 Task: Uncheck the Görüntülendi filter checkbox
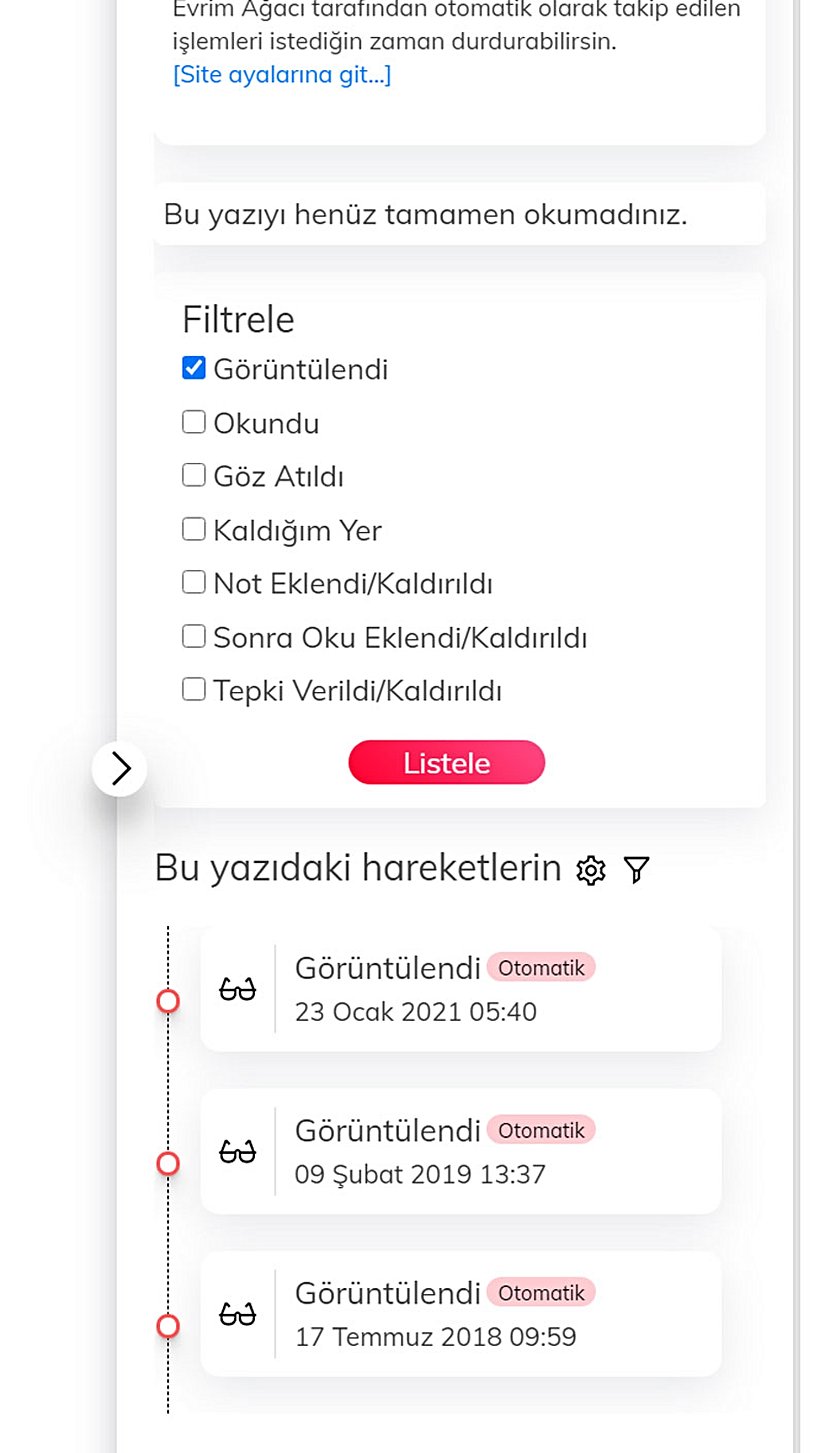tap(194, 368)
